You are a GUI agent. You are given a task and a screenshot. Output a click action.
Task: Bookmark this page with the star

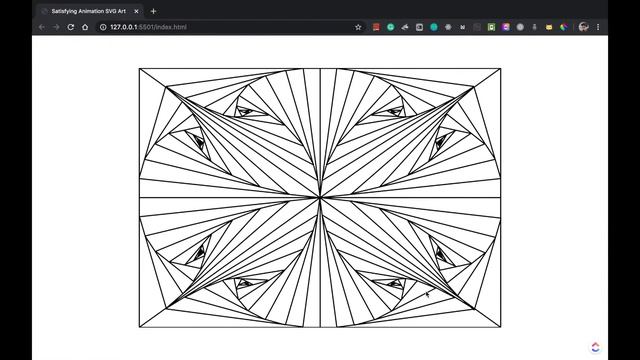point(358,27)
